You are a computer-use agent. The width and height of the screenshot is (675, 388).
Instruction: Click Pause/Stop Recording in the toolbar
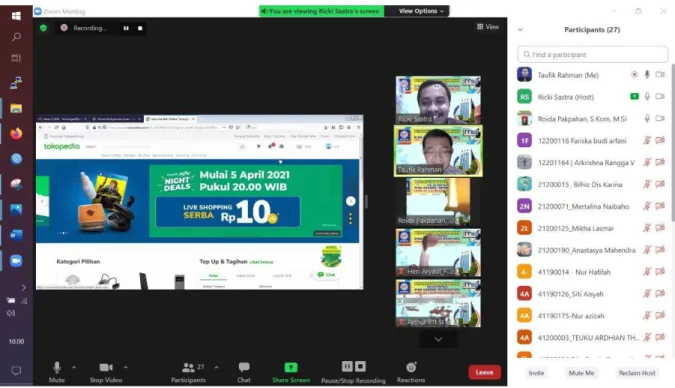(x=353, y=372)
